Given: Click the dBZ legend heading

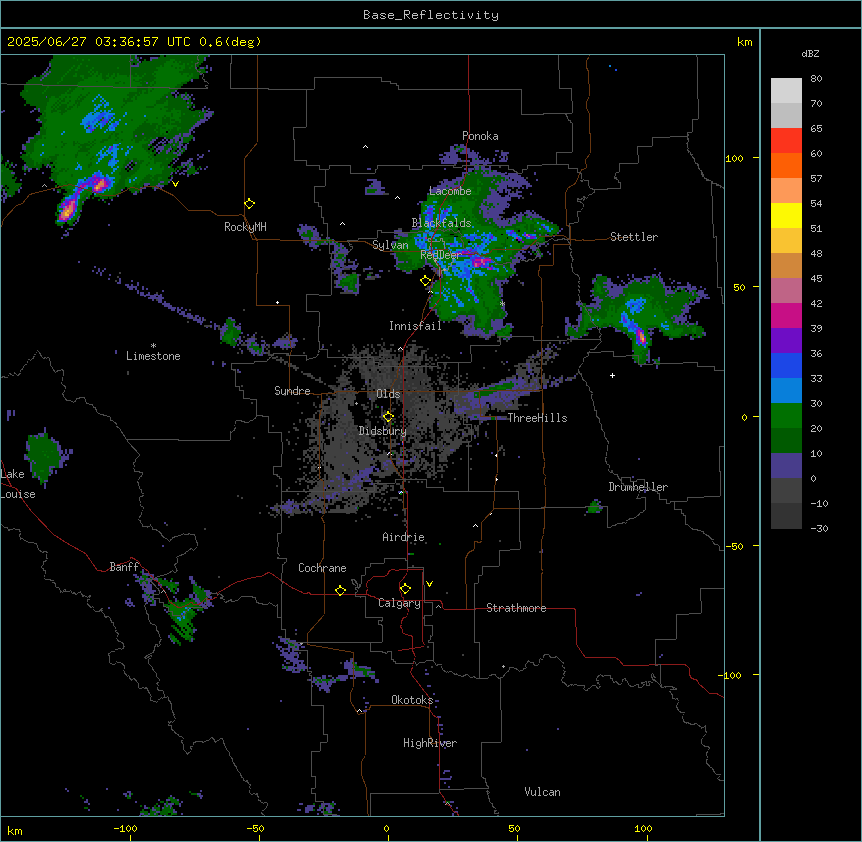Looking at the screenshot, I should click(x=810, y=53).
